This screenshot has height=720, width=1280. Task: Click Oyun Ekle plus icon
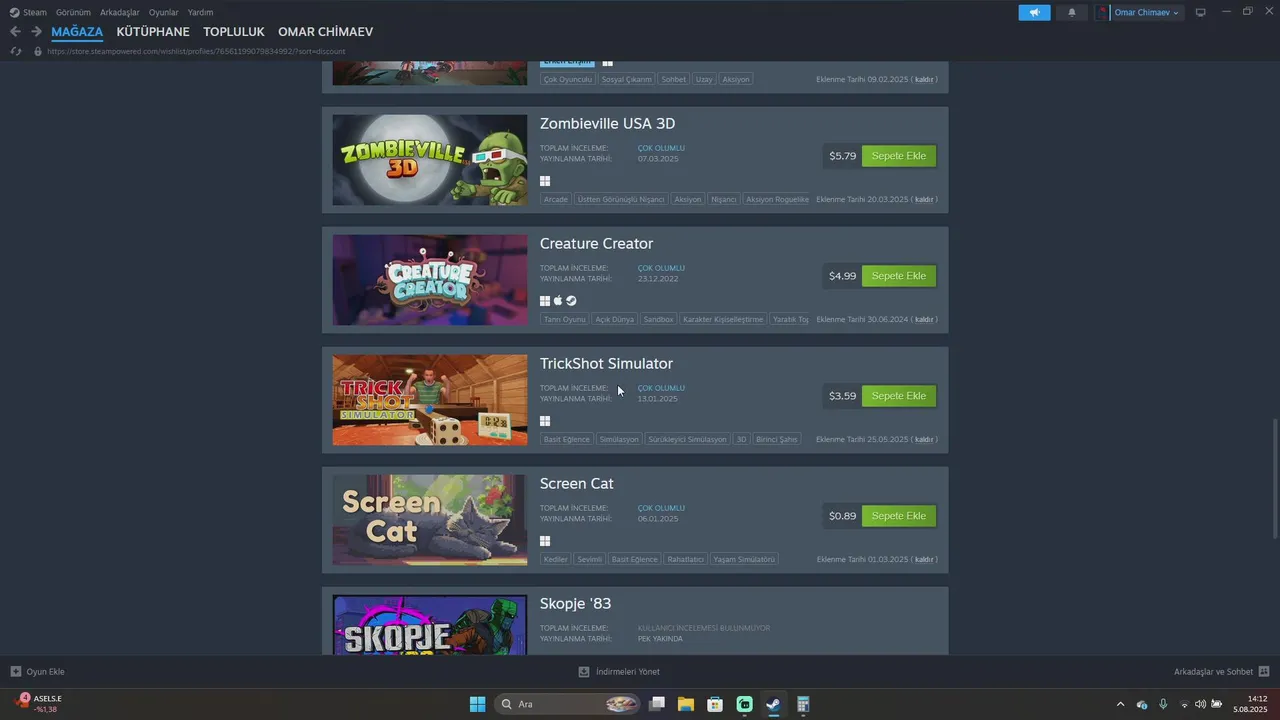16,672
